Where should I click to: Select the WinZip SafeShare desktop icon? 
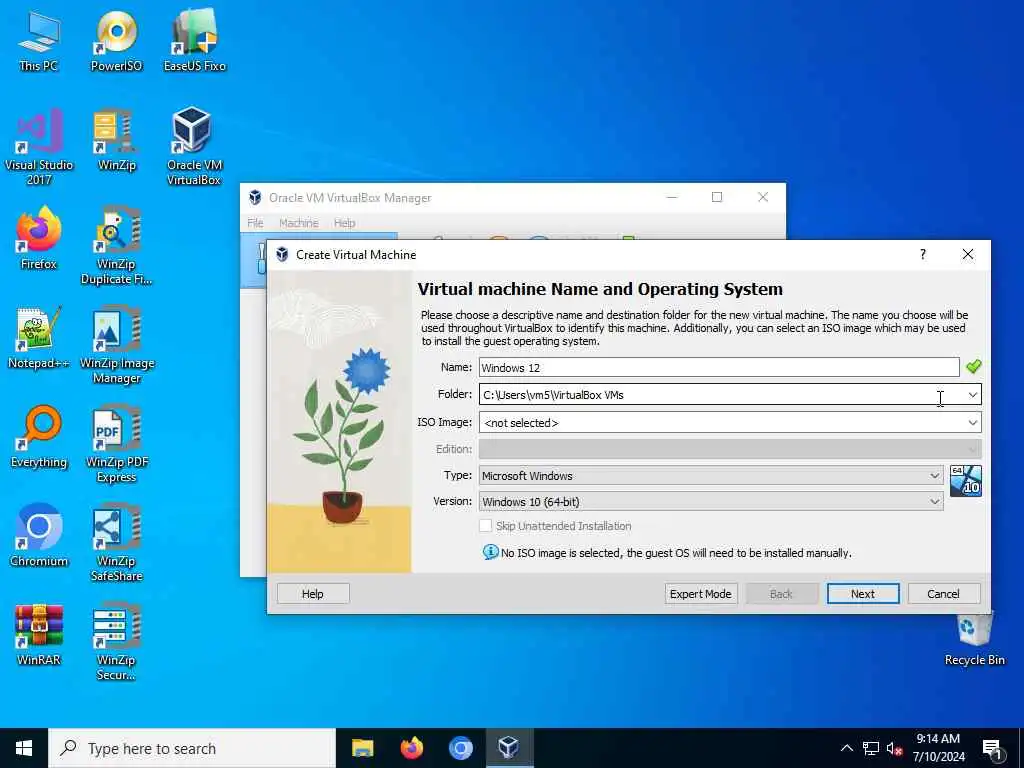pos(116,543)
